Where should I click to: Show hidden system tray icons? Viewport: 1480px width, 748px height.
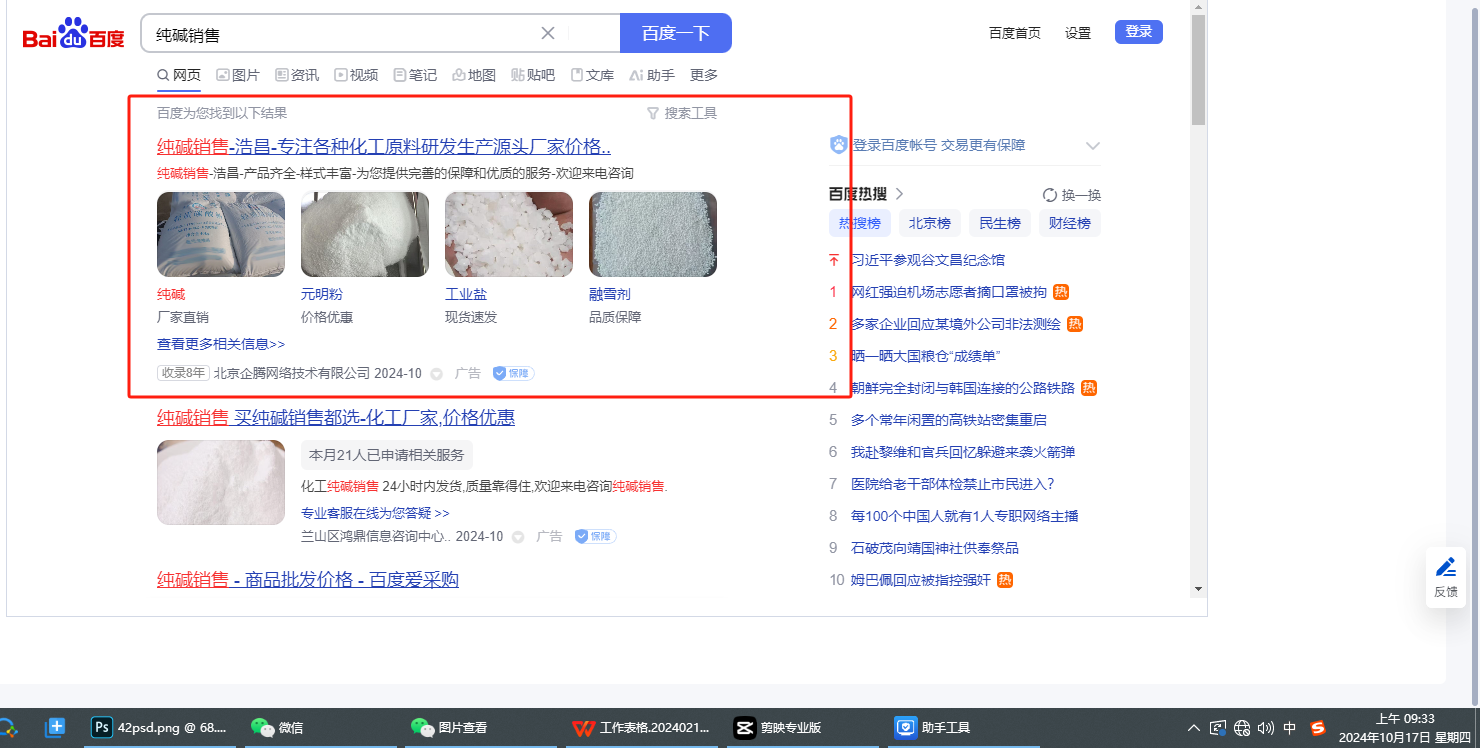point(1194,728)
